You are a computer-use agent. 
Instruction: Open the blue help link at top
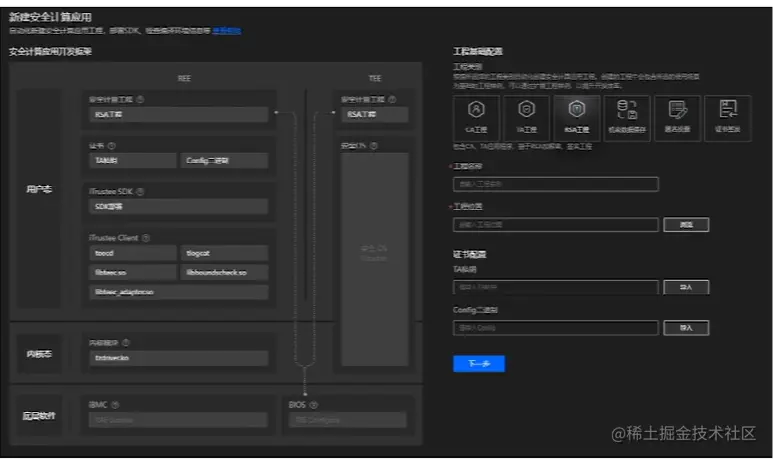(x=227, y=31)
